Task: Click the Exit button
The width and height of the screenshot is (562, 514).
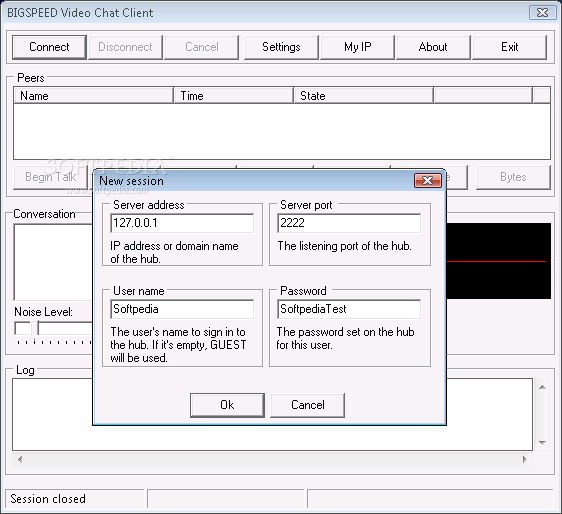Action: coord(509,47)
